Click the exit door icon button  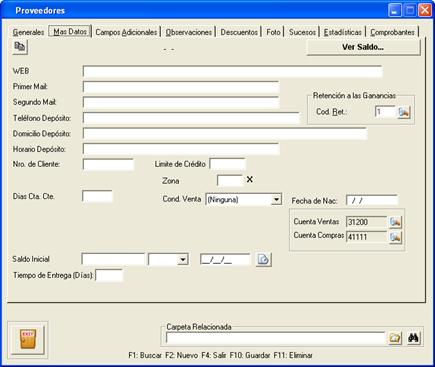point(28,339)
